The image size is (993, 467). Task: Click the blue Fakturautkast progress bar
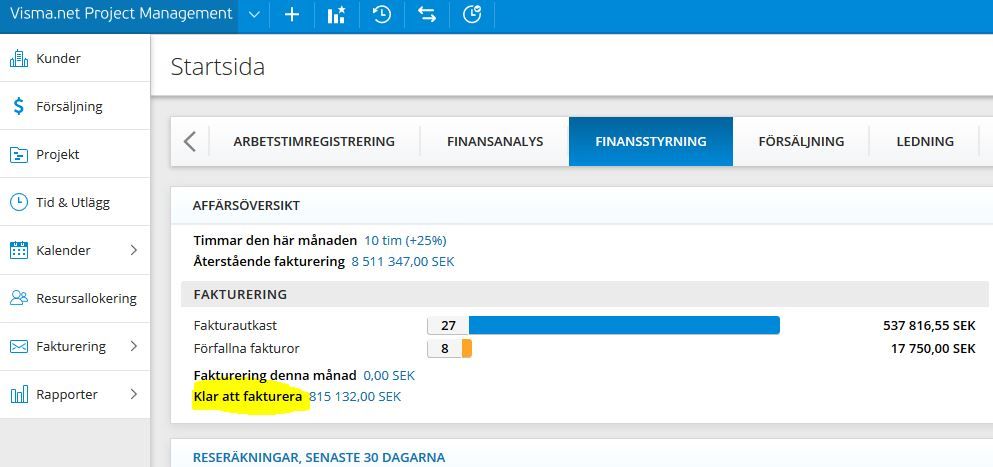(624, 326)
